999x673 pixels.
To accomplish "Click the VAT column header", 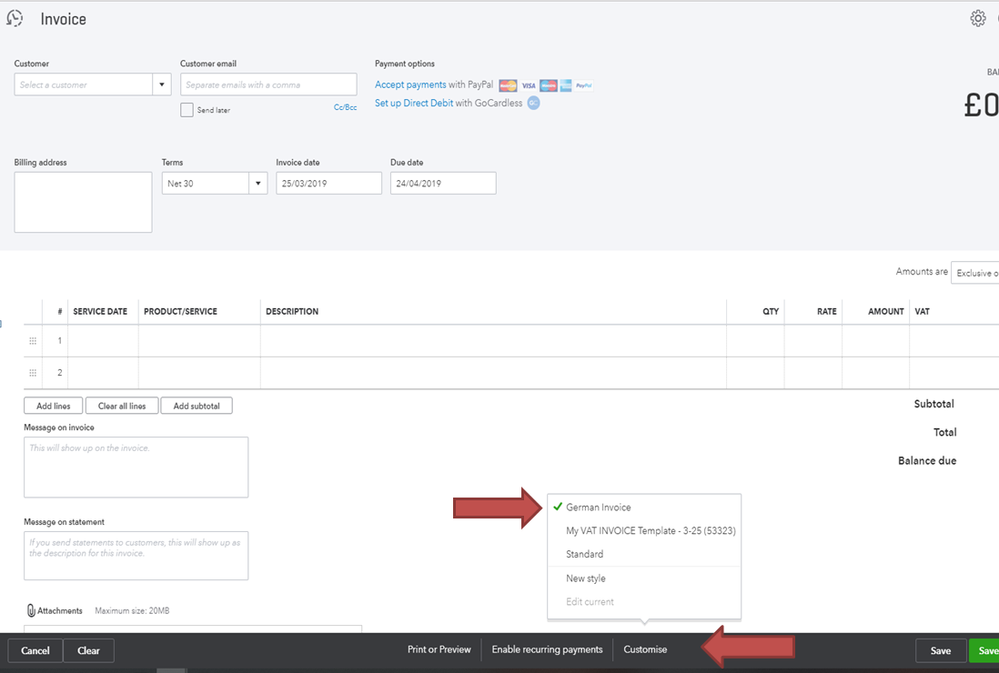I will coord(922,312).
